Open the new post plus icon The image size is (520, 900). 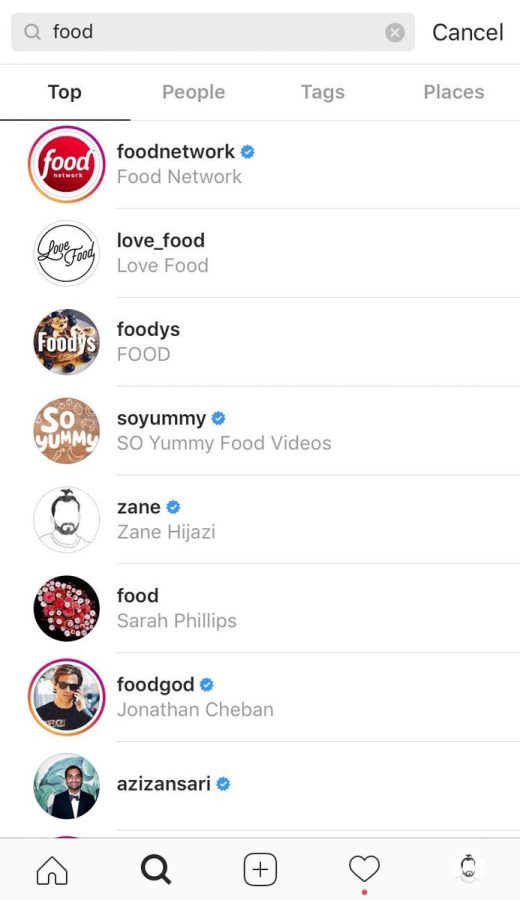click(x=260, y=870)
